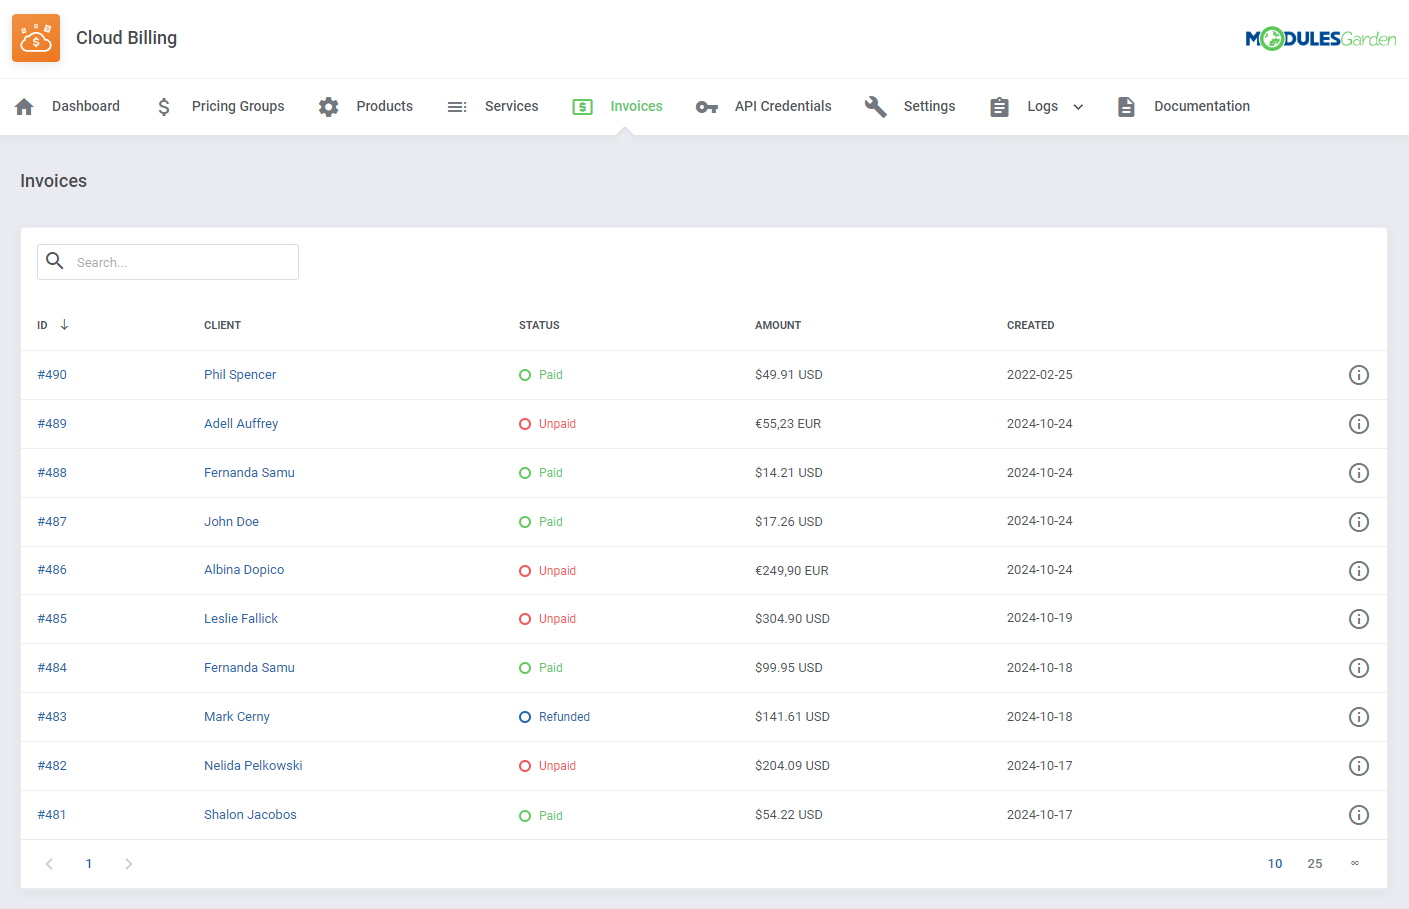Show 25 entries per page
The image size is (1409, 909).
click(x=1315, y=864)
